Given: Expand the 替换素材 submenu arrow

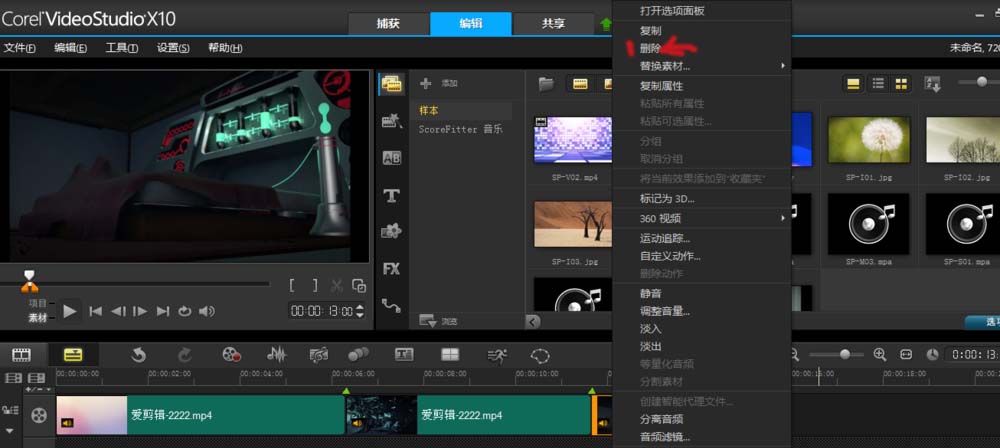Looking at the screenshot, I should pyautogui.click(x=783, y=66).
